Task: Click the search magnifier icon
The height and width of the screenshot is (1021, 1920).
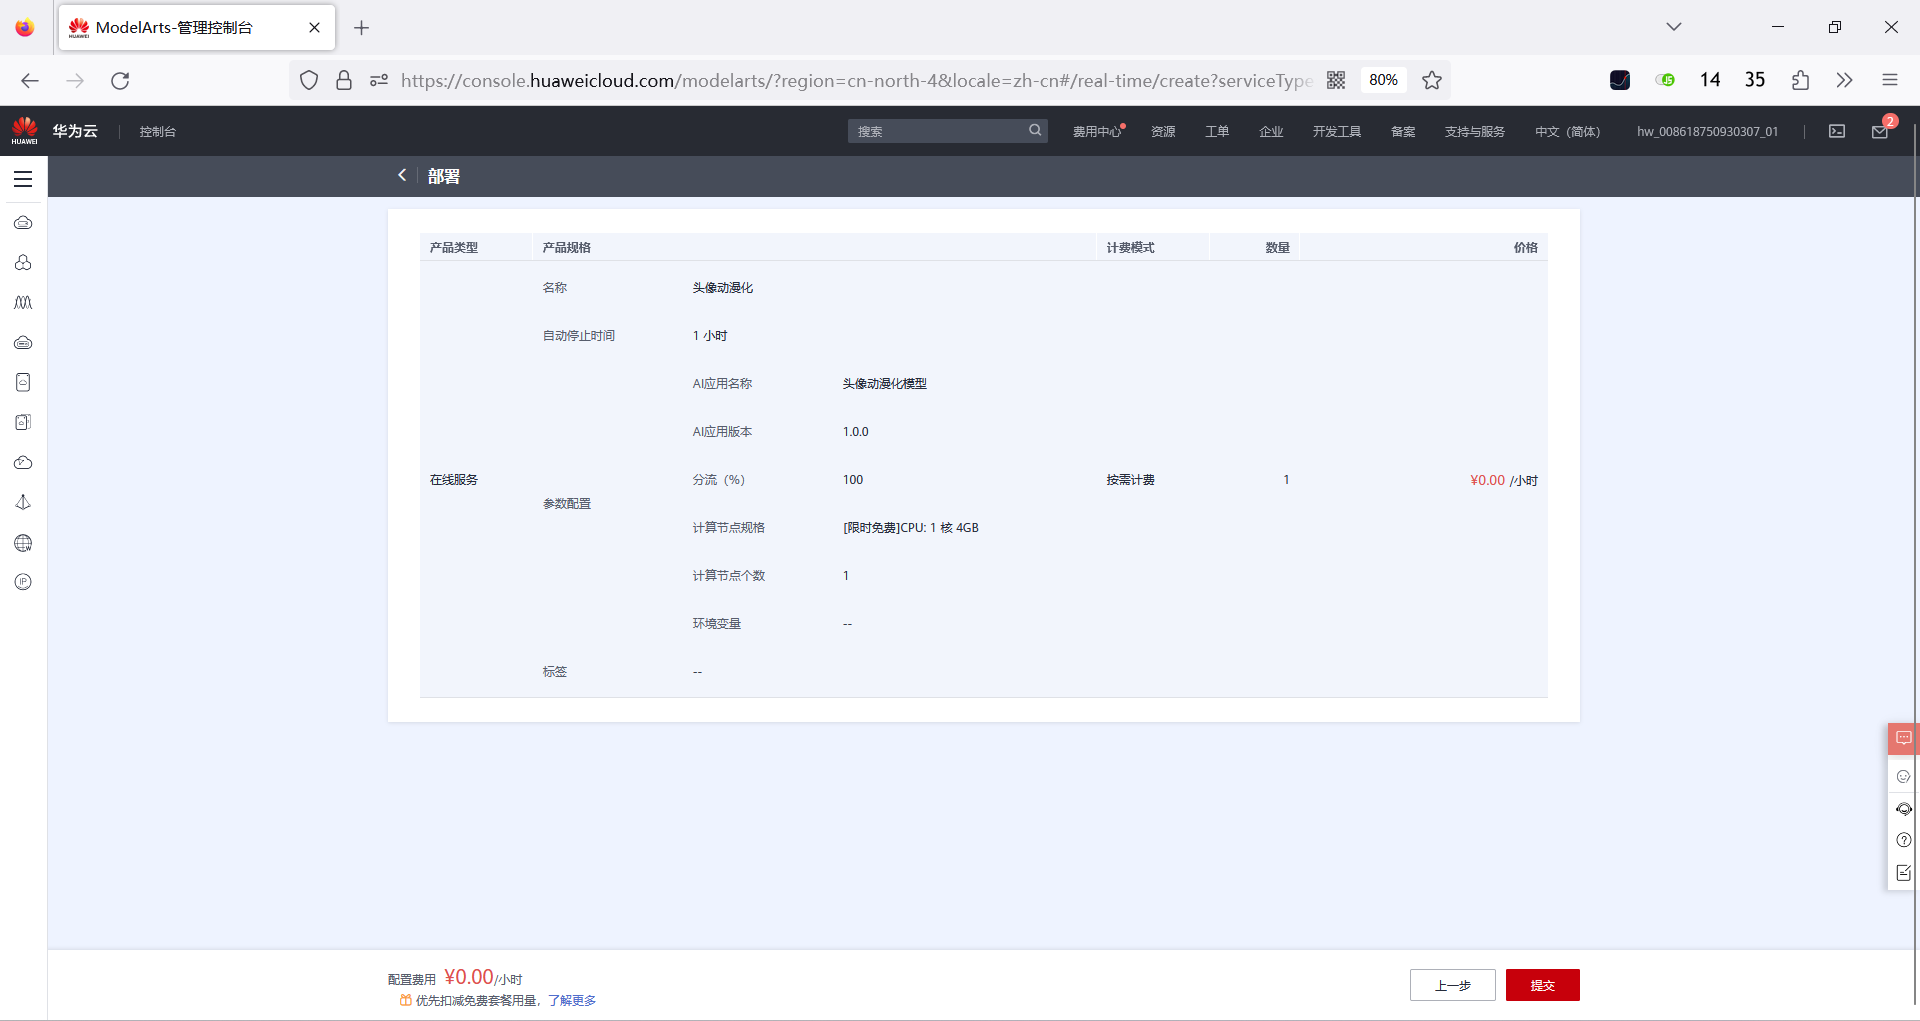Action: (x=1035, y=130)
